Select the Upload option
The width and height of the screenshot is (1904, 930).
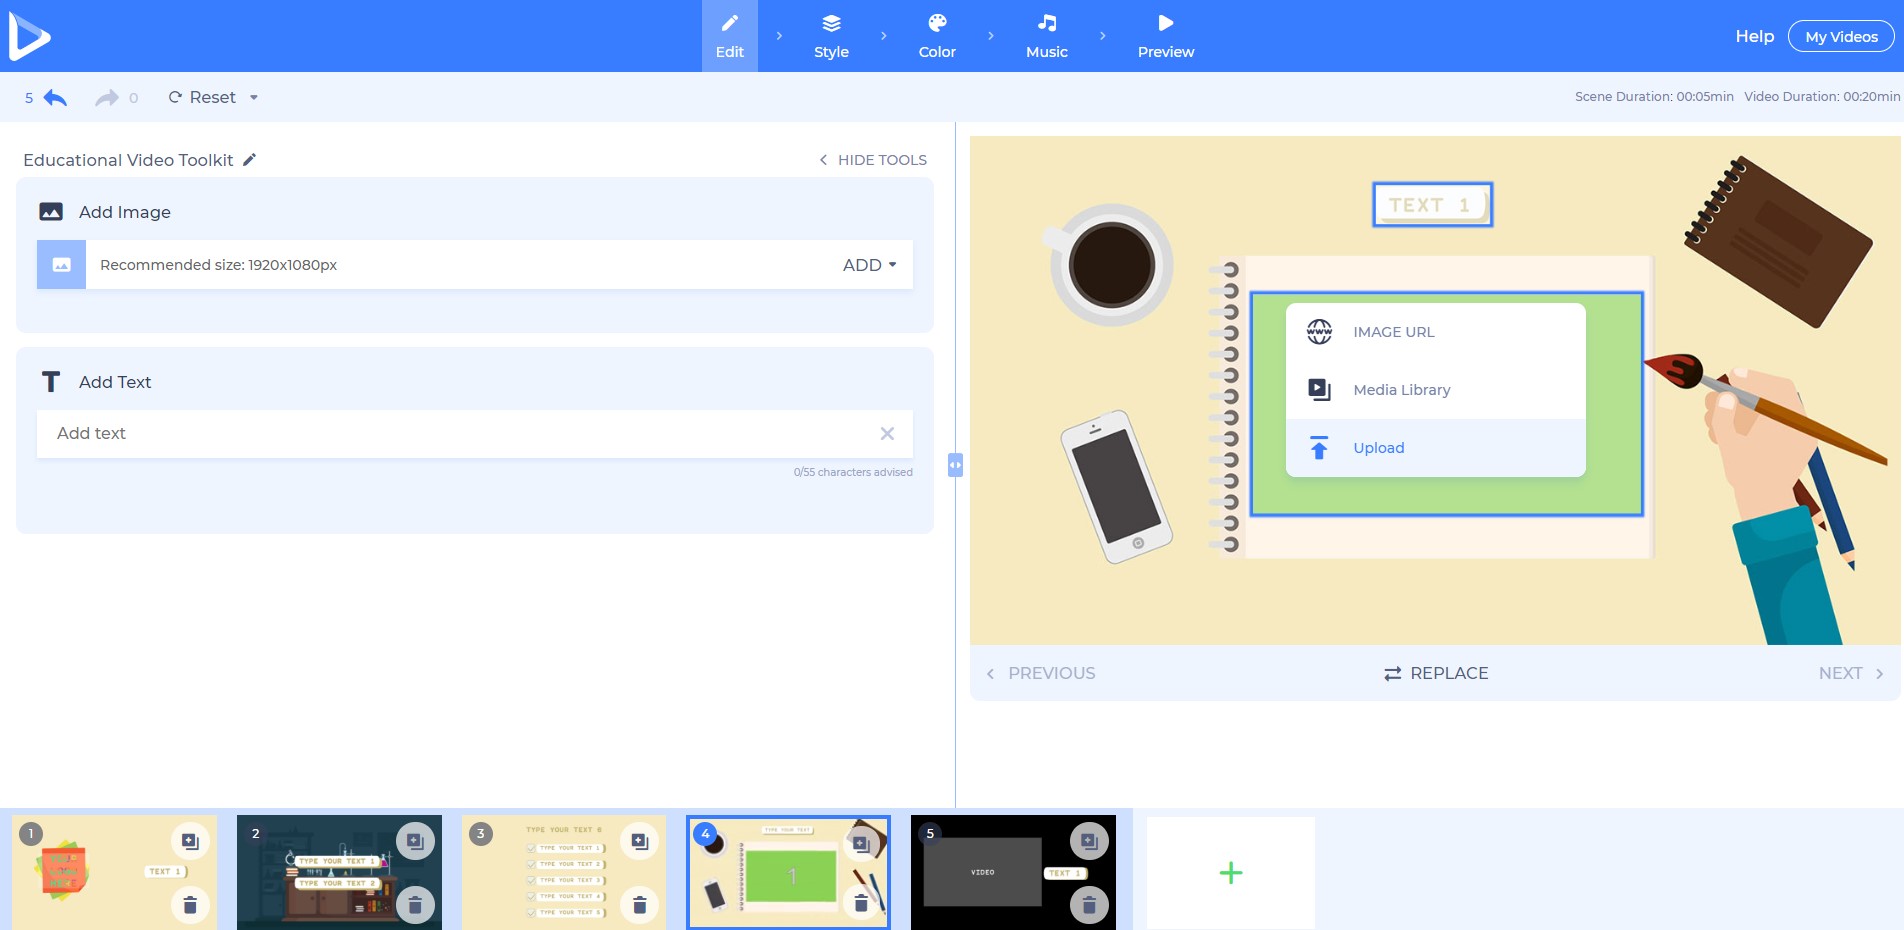tap(1378, 447)
